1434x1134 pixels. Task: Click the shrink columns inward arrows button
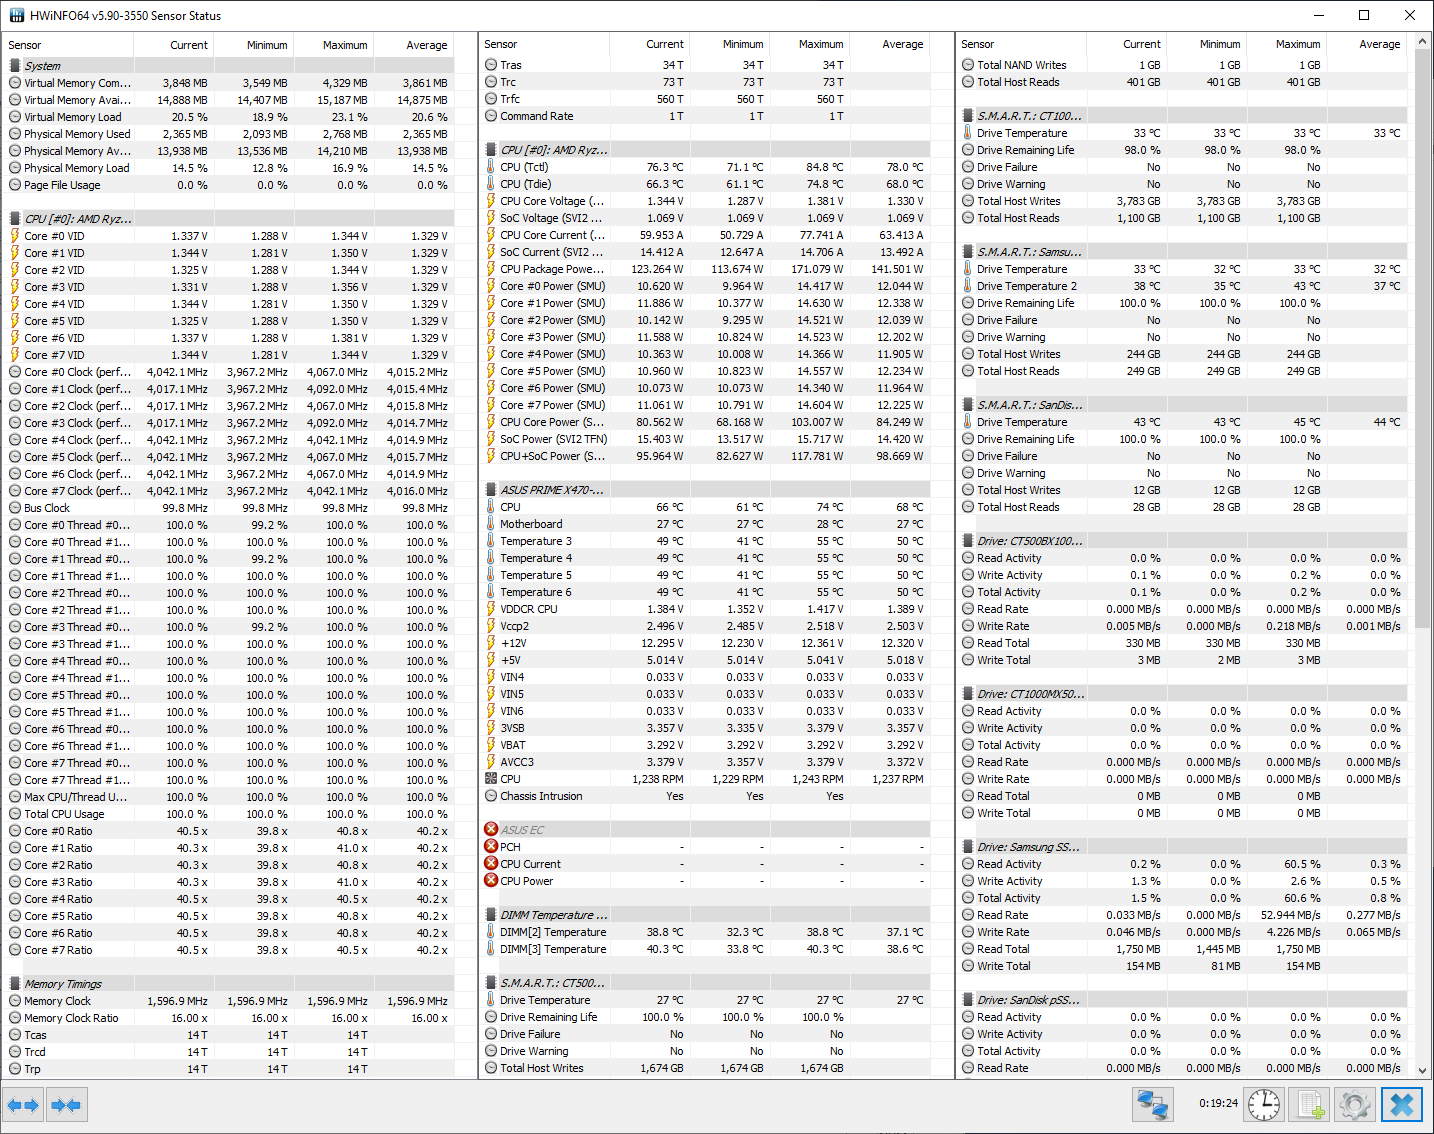pos(66,1105)
